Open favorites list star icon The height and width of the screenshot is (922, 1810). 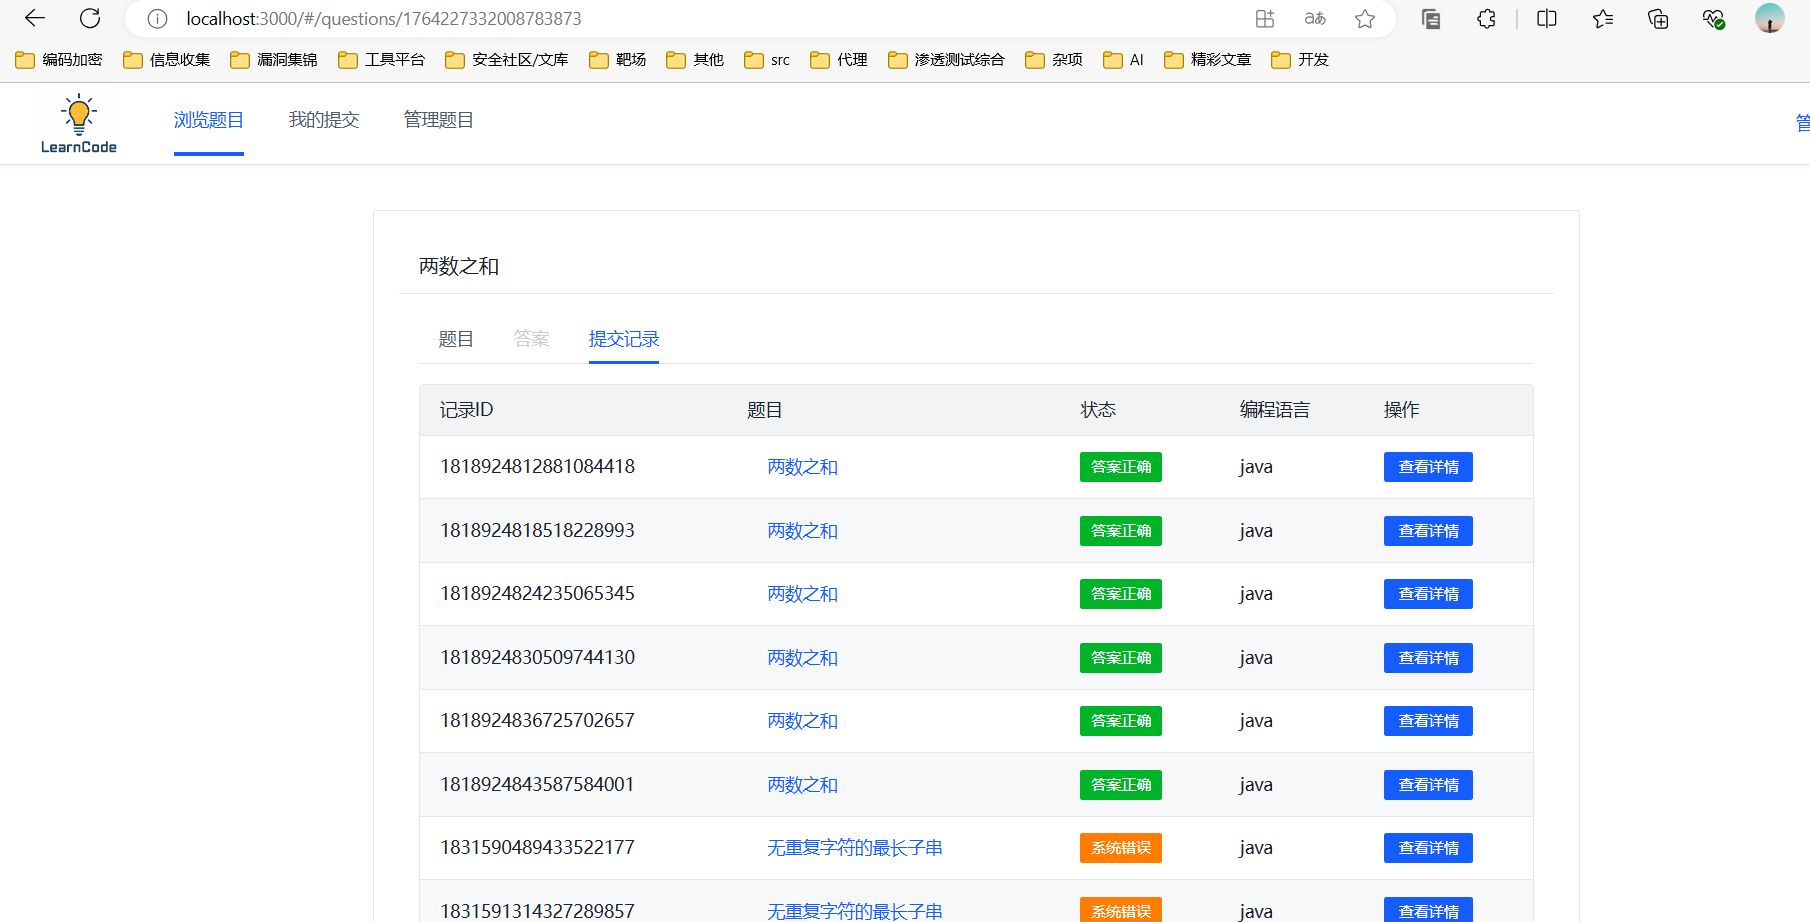pos(1603,19)
